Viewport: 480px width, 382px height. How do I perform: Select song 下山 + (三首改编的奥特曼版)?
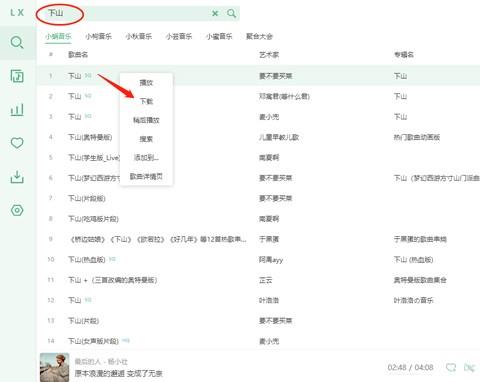pyautogui.click(x=258, y=280)
